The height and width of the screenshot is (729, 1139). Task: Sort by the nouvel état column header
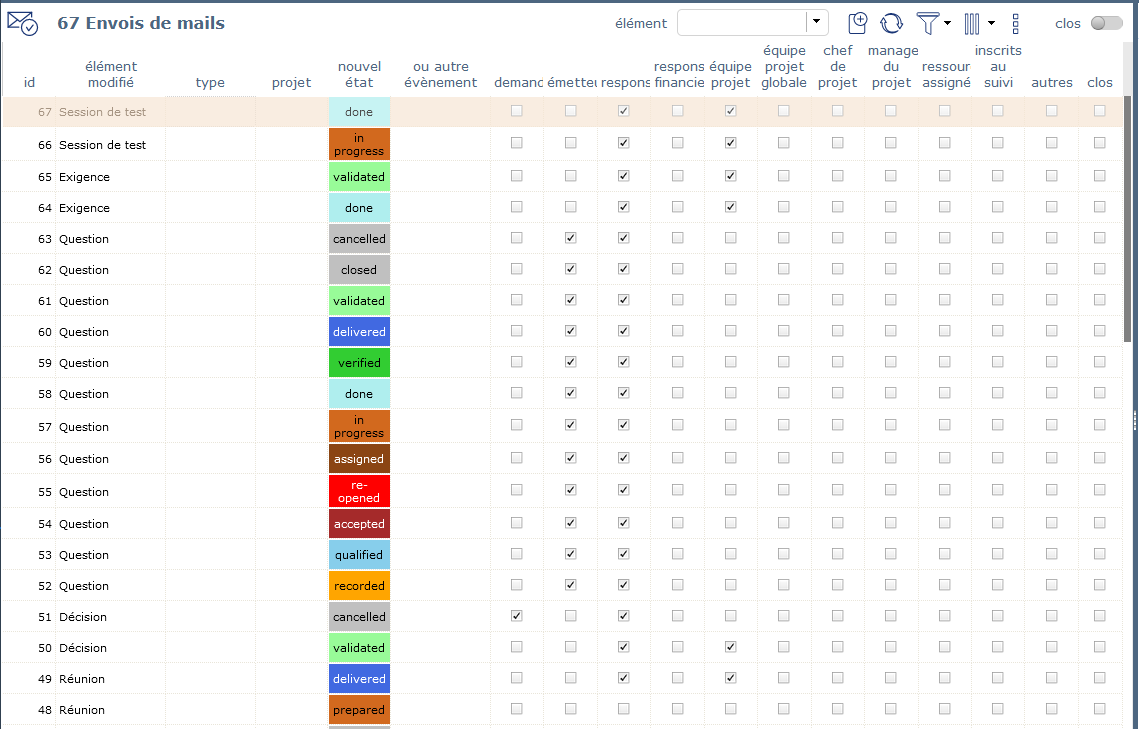point(359,75)
